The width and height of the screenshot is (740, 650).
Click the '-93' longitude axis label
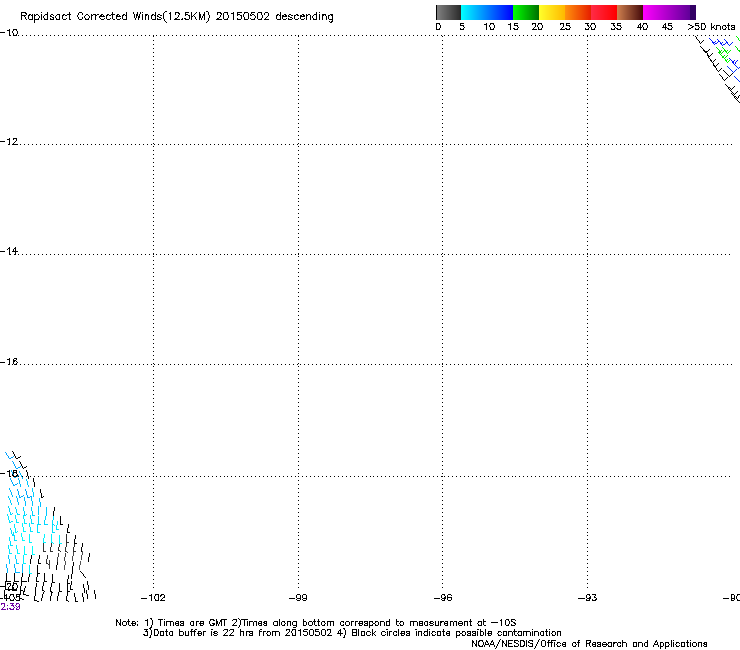click(588, 598)
